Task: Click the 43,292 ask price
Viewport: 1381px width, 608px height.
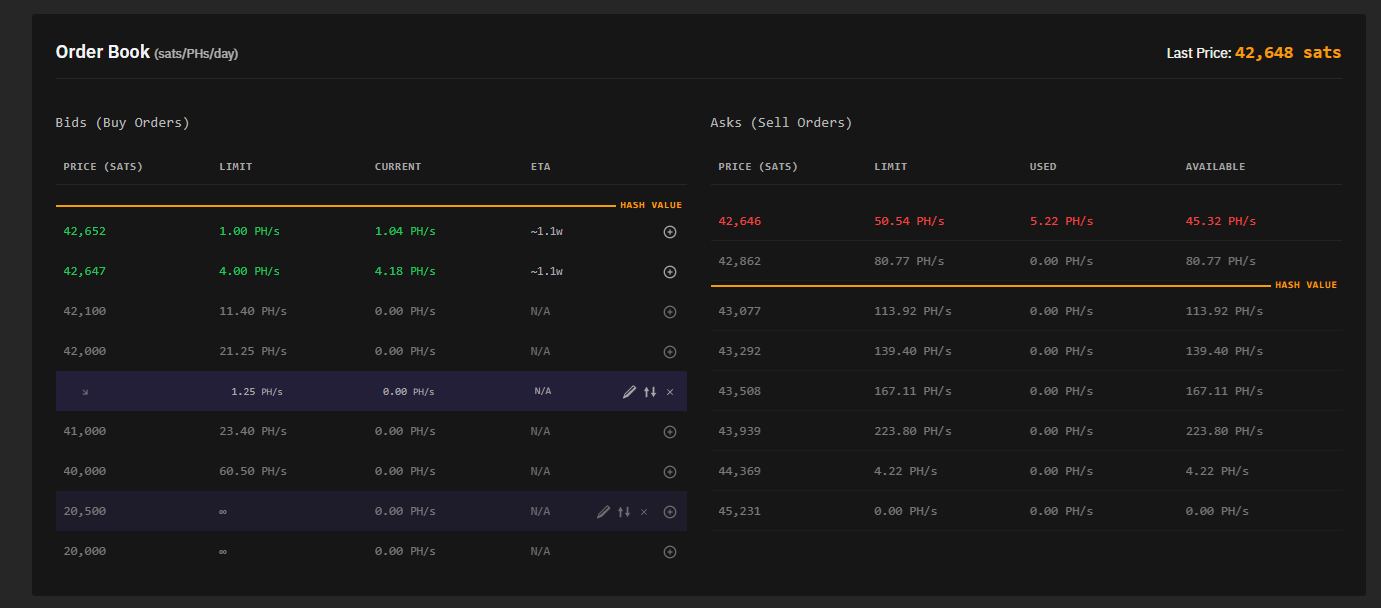Action: tap(739, 351)
